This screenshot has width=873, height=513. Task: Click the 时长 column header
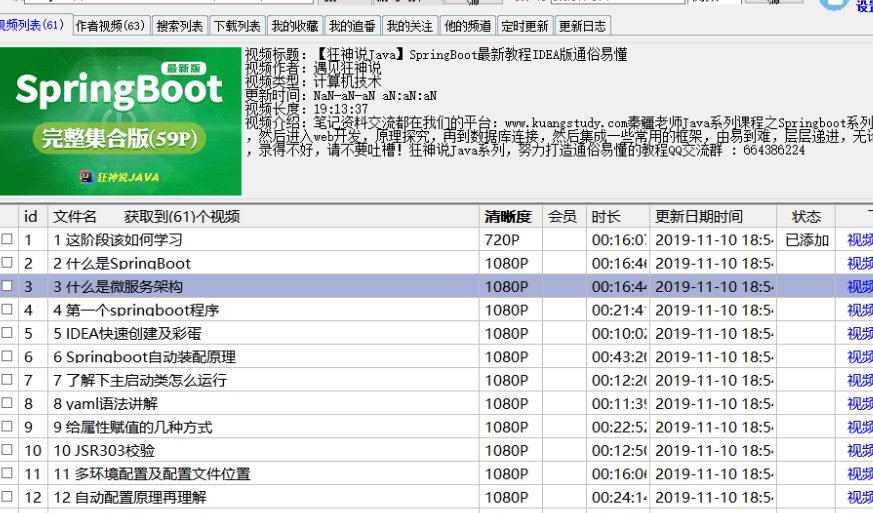pyautogui.click(x=606, y=217)
